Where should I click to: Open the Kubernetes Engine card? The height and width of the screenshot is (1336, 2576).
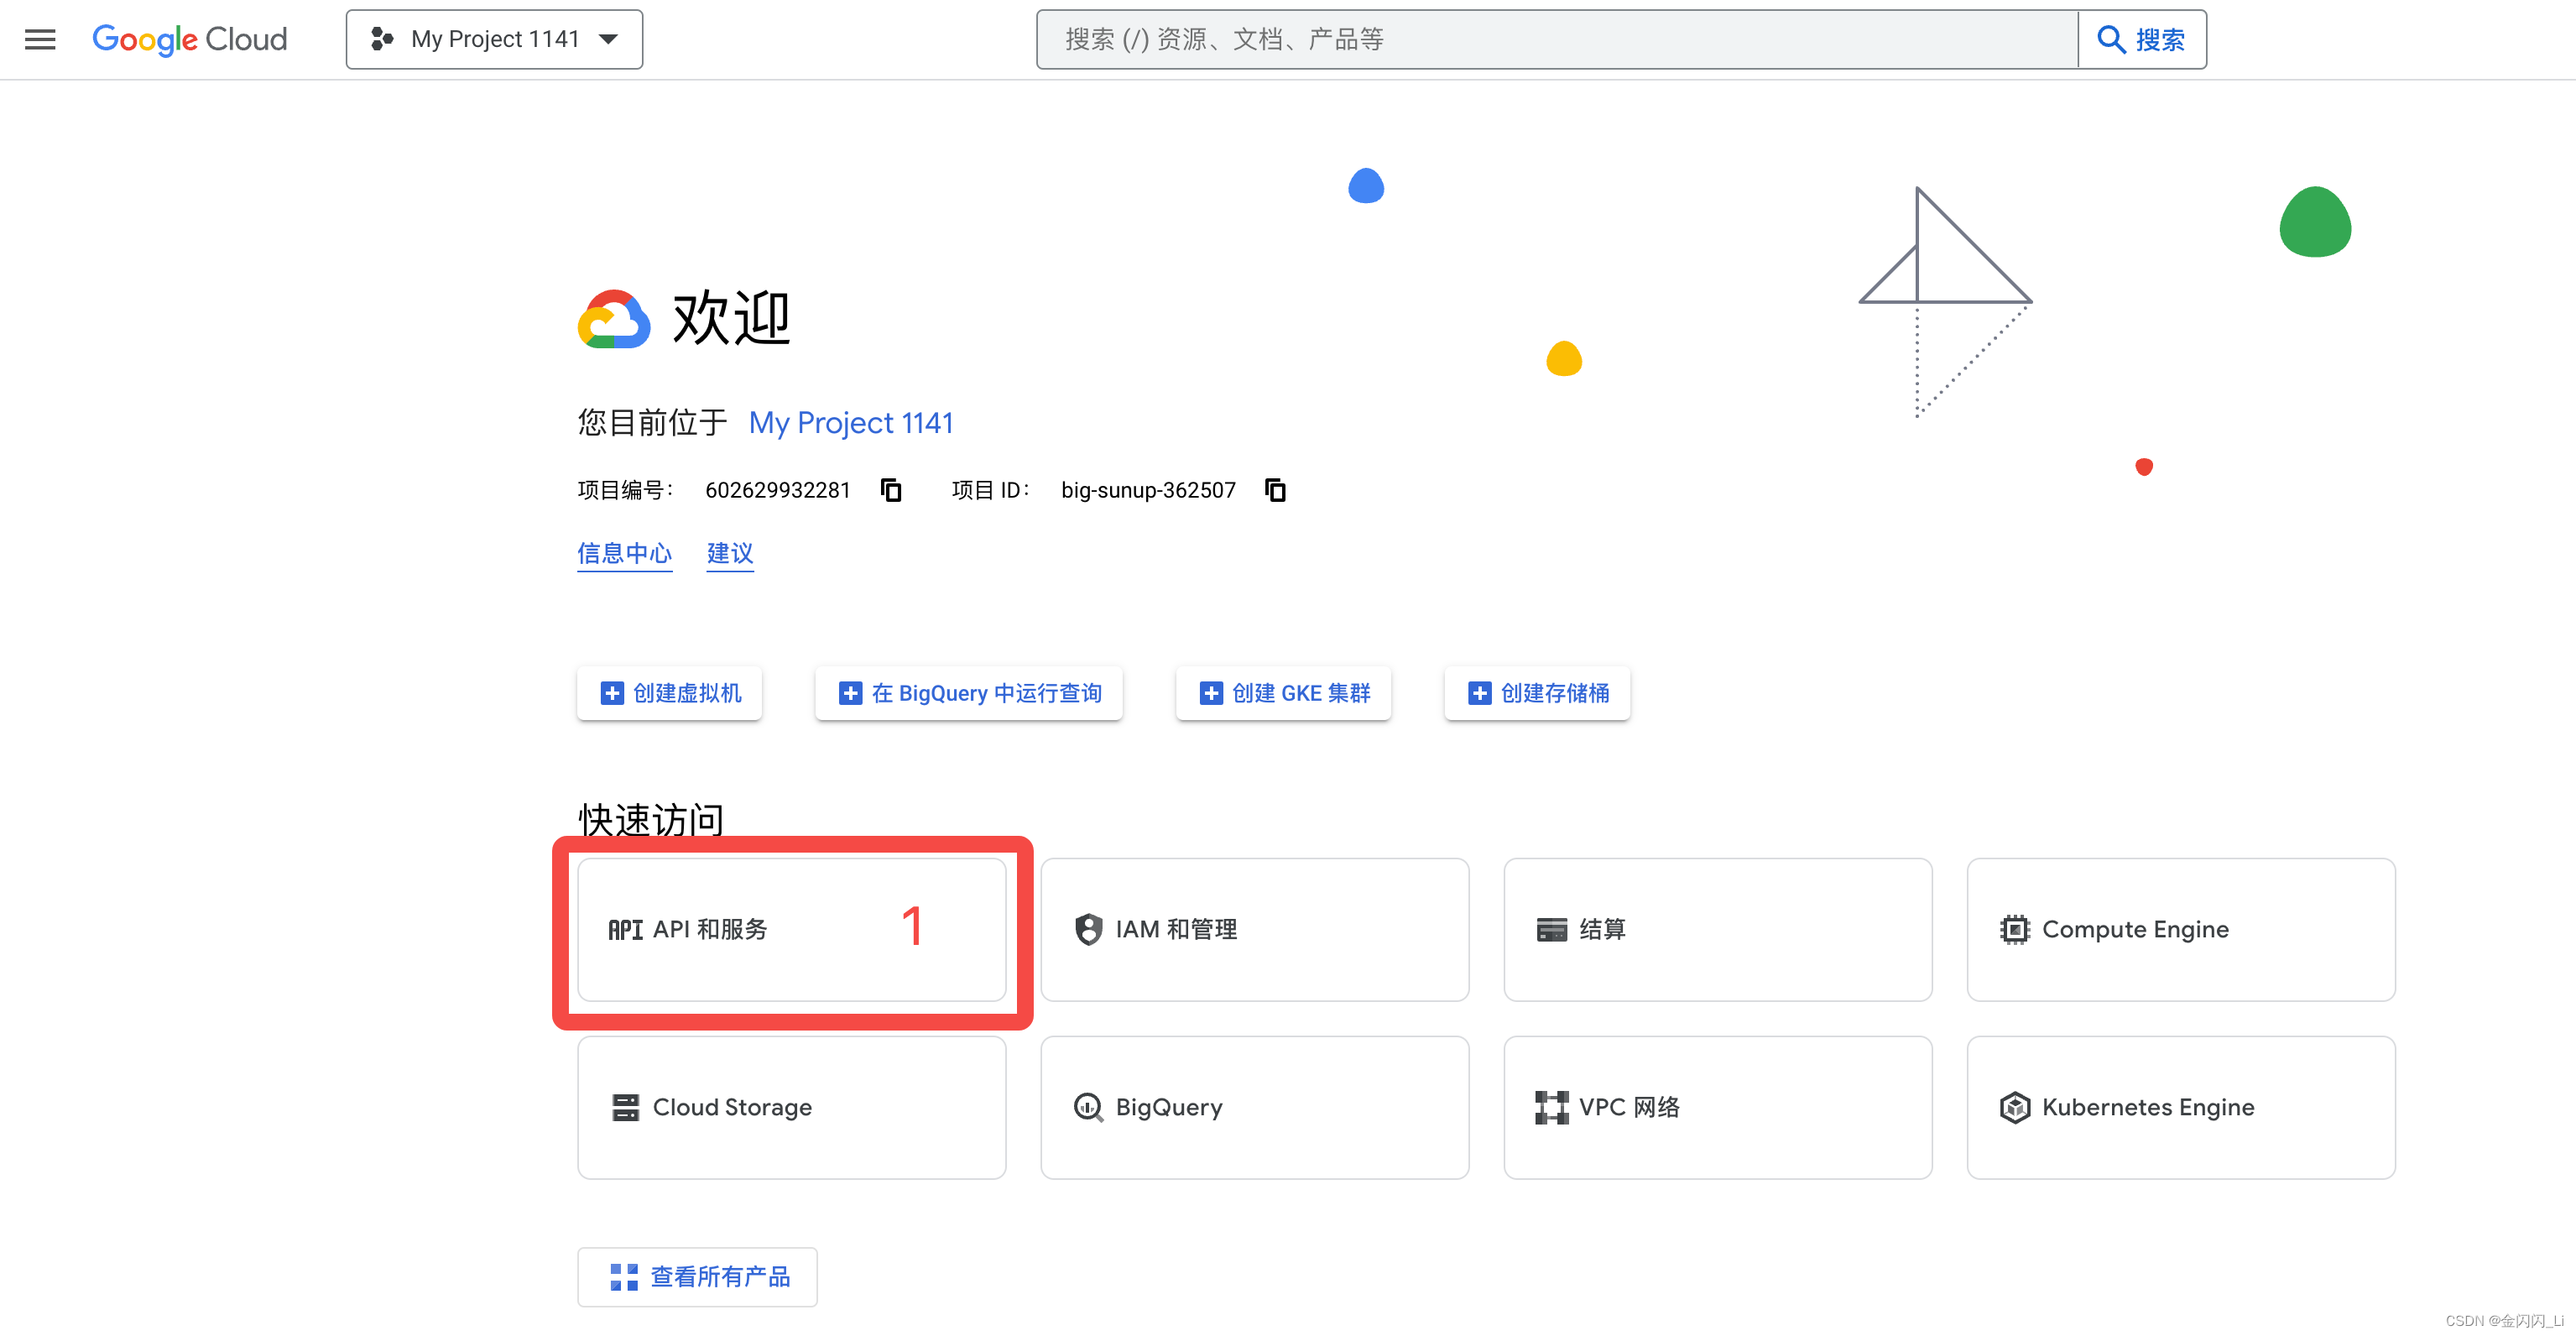coord(2180,1107)
